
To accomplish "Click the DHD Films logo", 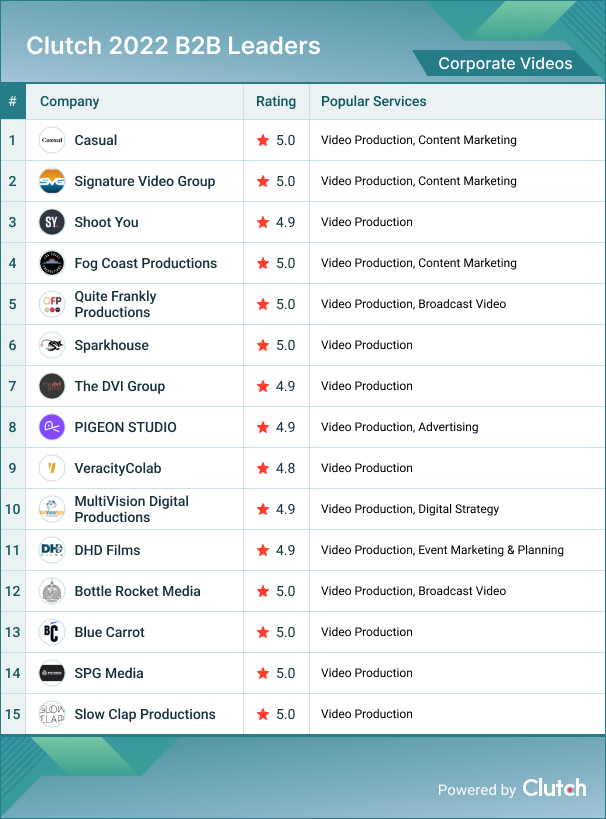I will pyautogui.click(x=52, y=550).
